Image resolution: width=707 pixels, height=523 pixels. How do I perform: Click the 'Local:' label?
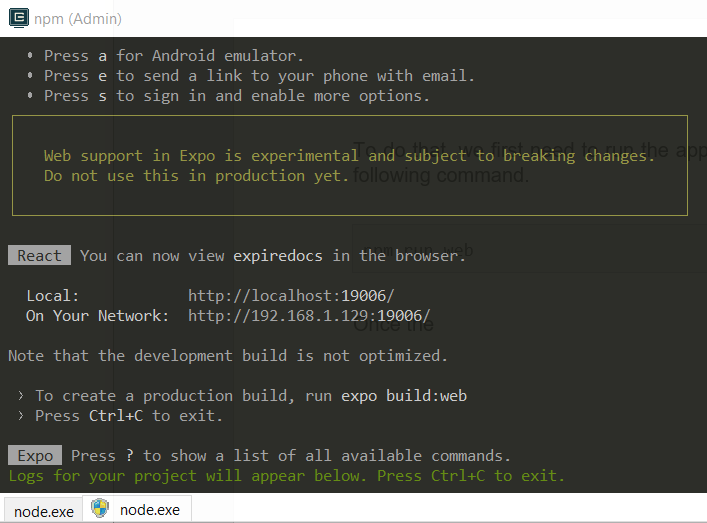click(53, 296)
